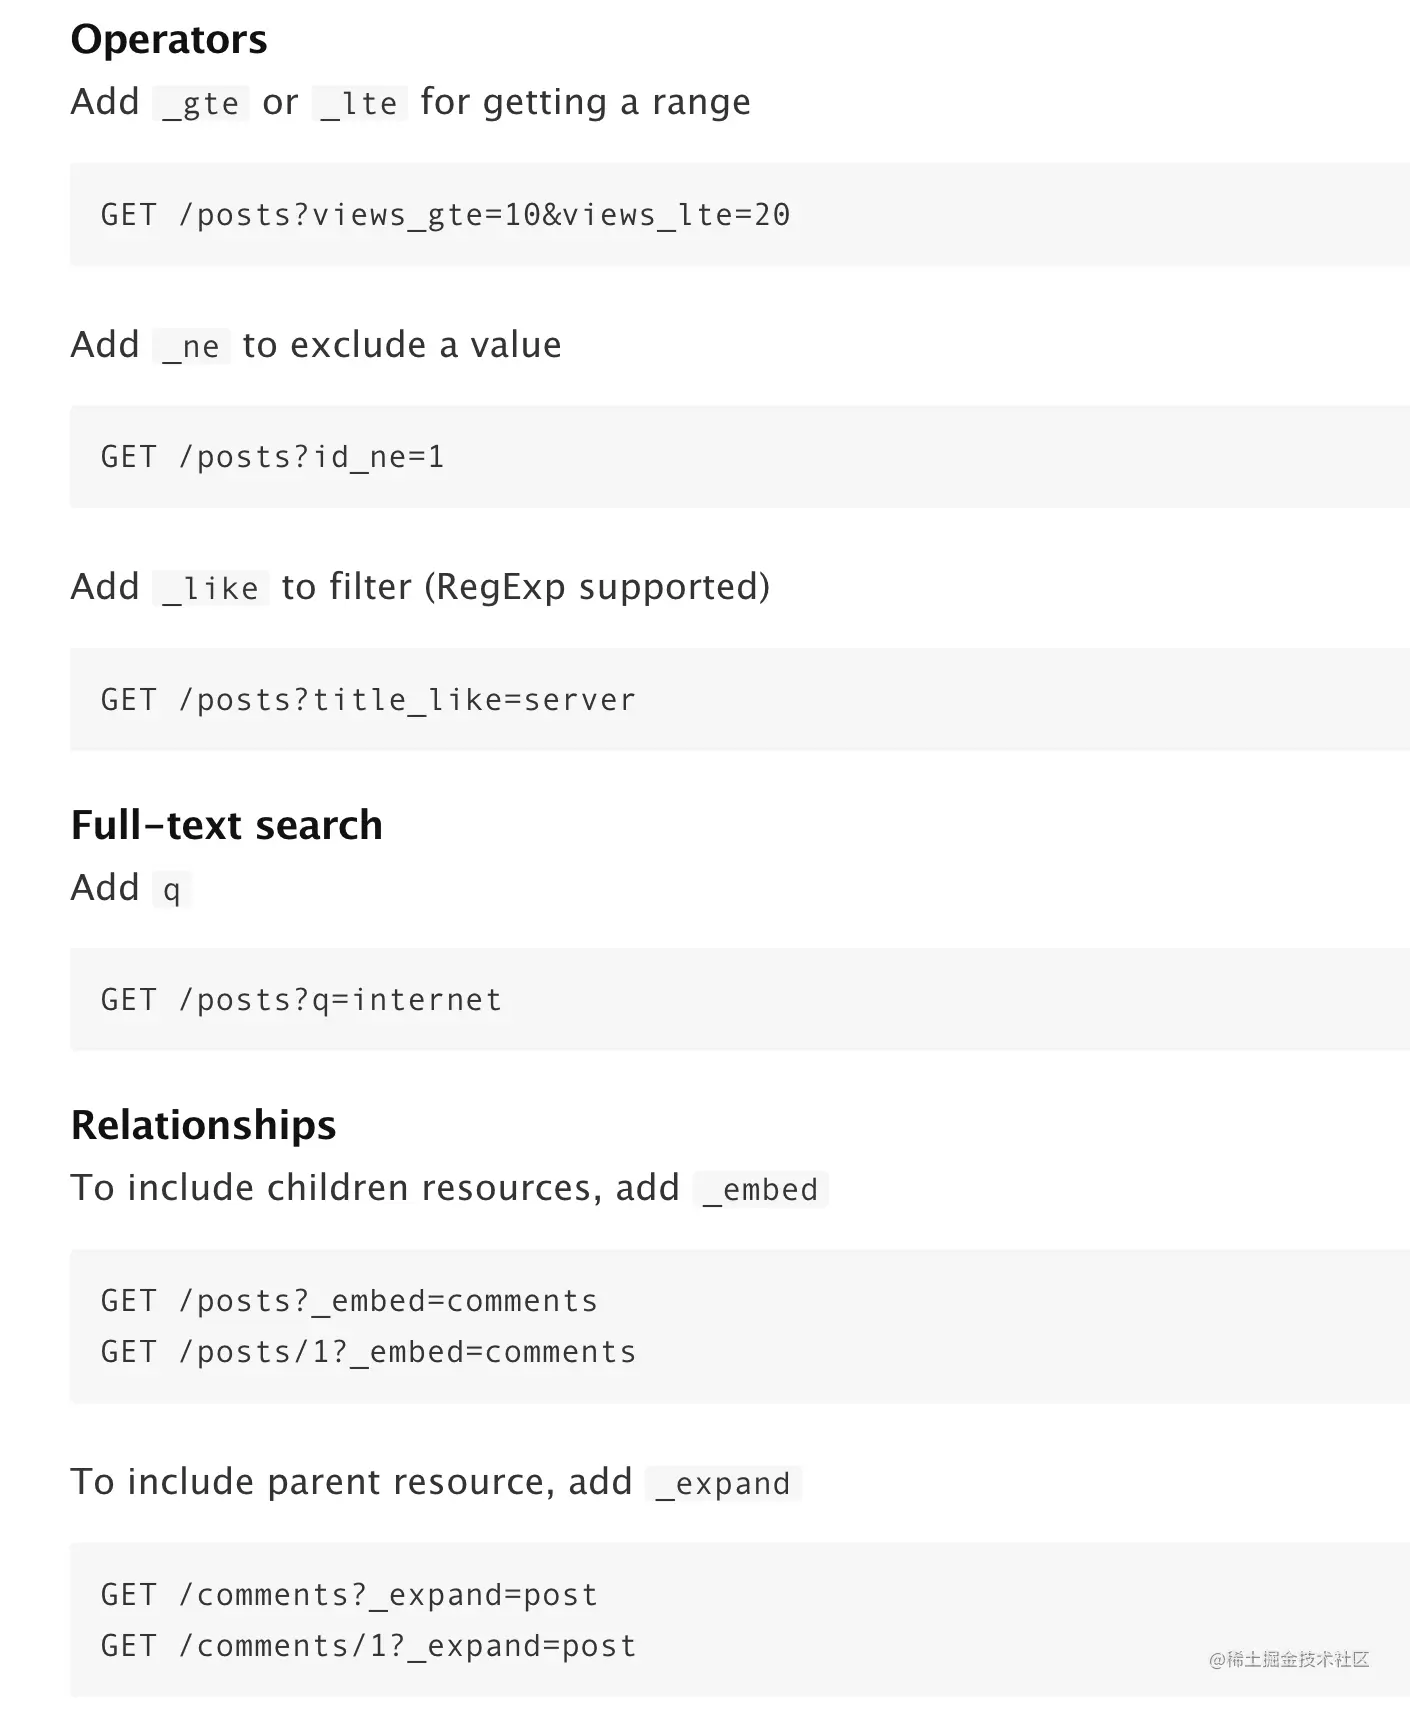The image size is (1410, 1710).
Task: Click the comments/1?_expand=post code line
Action: (368, 1645)
